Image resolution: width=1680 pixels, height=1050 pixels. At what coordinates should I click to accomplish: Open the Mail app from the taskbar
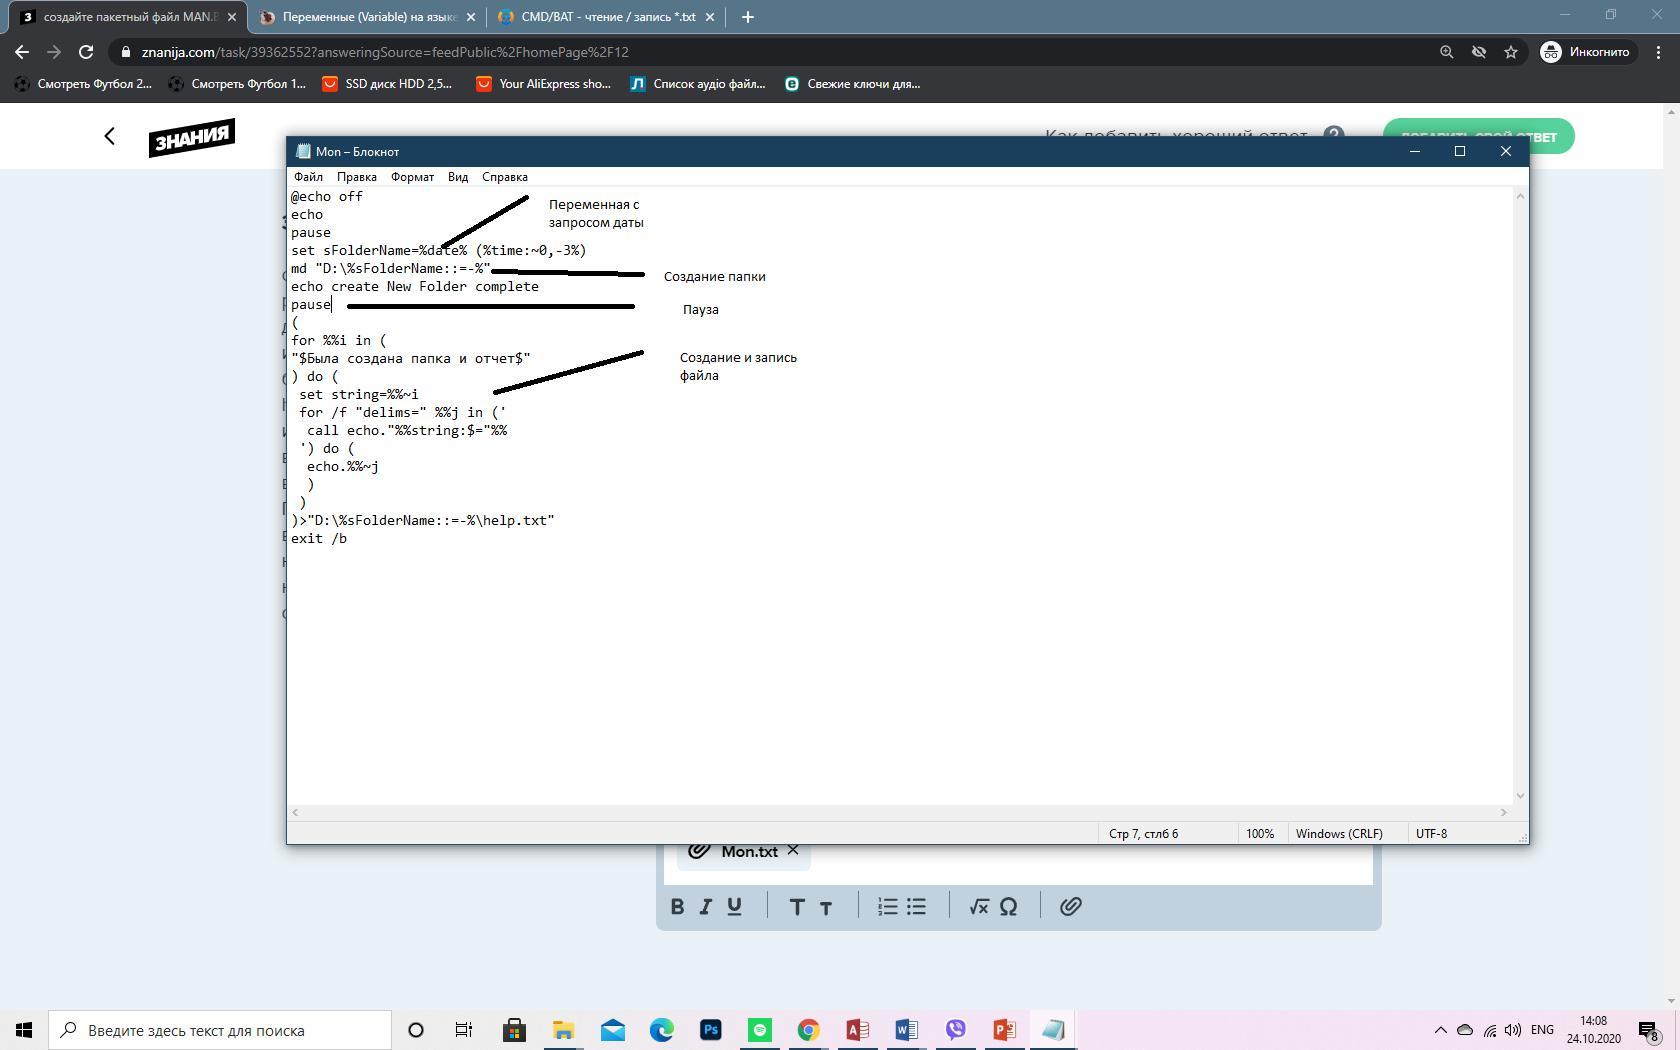pyautogui.click(x=612, y=1030)
